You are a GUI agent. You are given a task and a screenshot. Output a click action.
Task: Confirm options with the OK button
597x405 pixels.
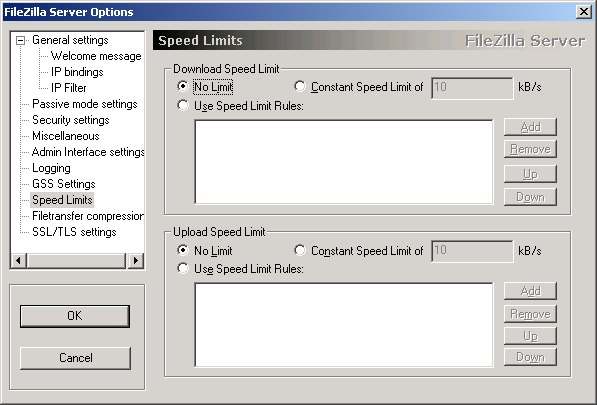(75, 316)
